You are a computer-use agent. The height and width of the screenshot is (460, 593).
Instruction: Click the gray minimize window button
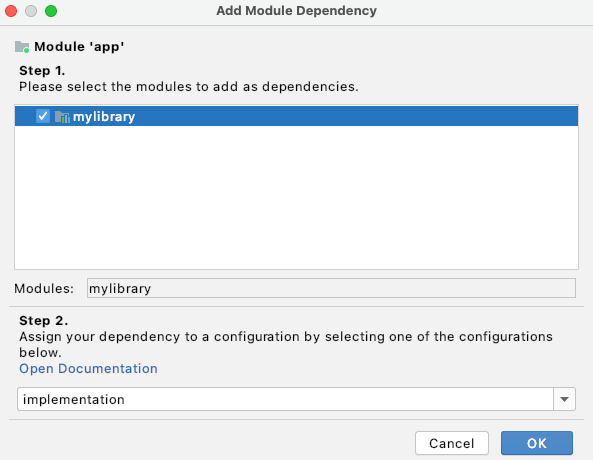[31, 11]
